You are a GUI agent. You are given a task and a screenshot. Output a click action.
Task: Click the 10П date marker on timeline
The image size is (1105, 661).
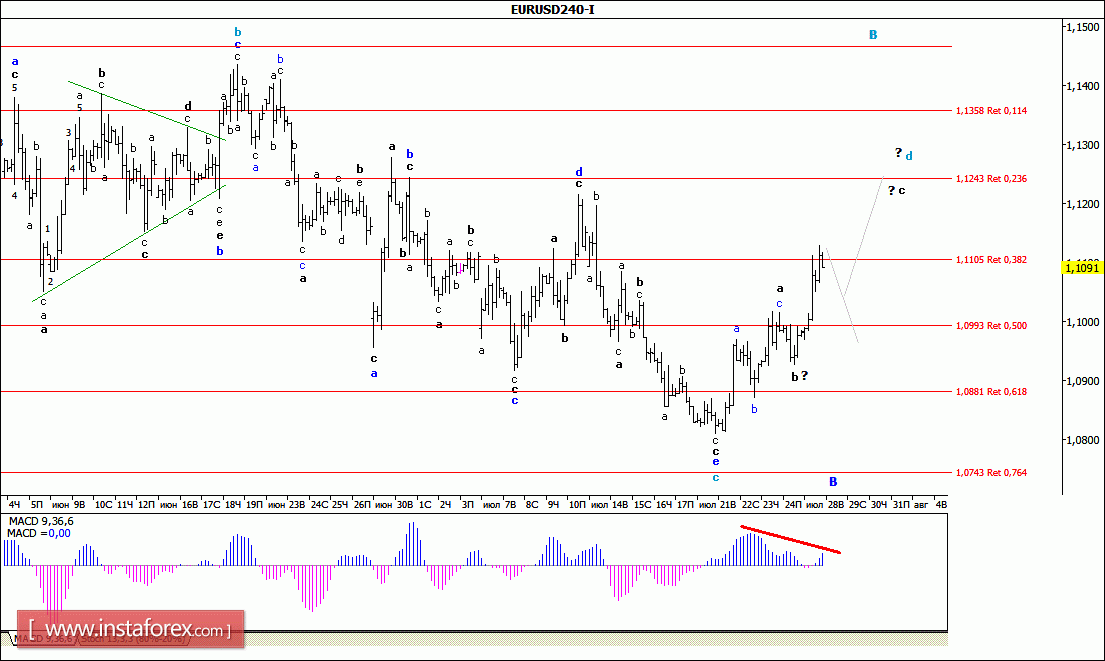pyautogui.click(x=577, y=504)
